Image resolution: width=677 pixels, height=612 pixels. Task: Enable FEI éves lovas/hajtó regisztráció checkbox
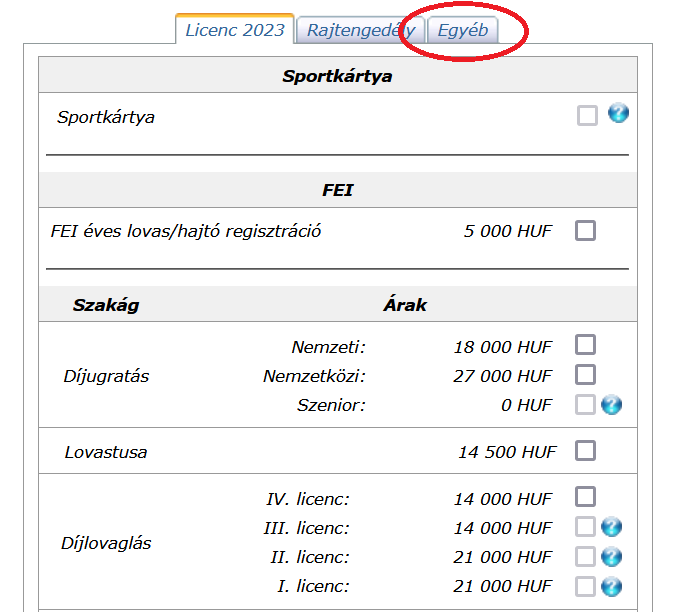[x=586, y=231]
